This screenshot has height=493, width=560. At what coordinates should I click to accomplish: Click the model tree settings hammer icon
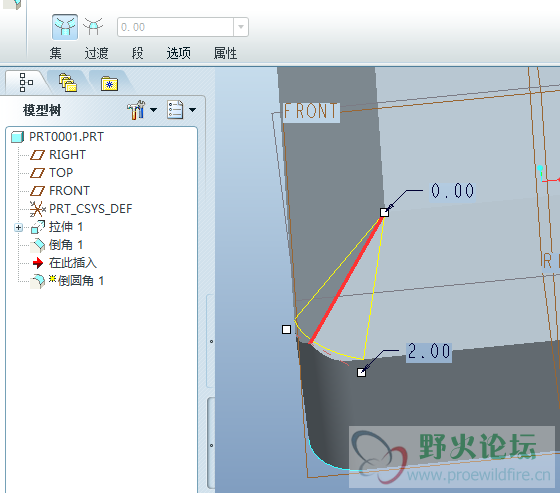coord(136,110)
